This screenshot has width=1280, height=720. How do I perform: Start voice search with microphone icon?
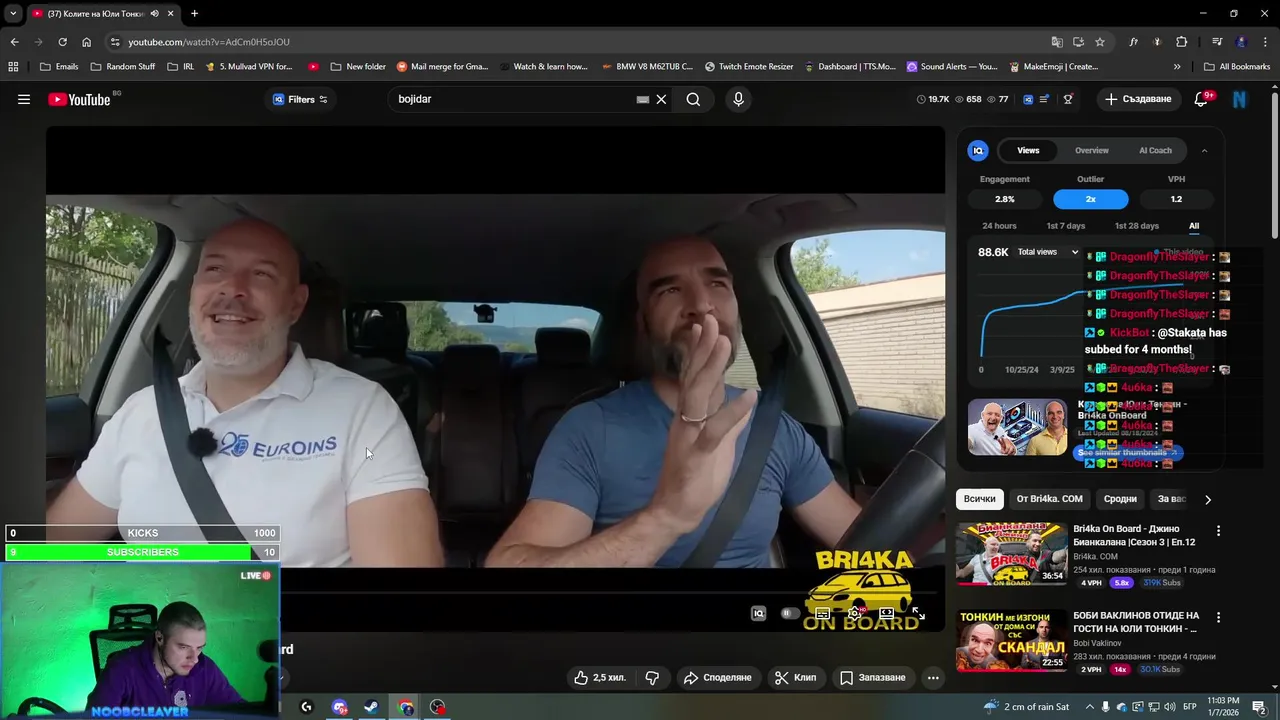(x=738, y=99)
